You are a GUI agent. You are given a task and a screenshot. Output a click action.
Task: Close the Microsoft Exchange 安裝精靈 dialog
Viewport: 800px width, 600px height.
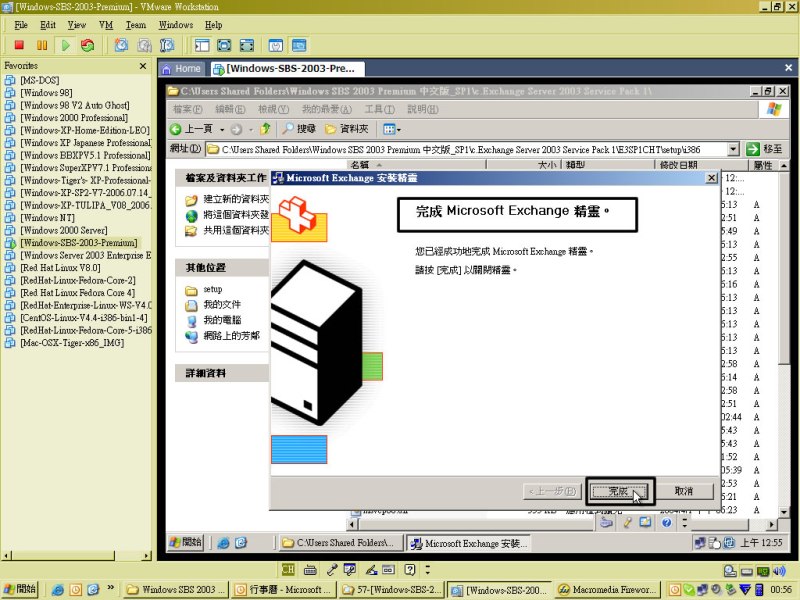(x=711, y=178)
